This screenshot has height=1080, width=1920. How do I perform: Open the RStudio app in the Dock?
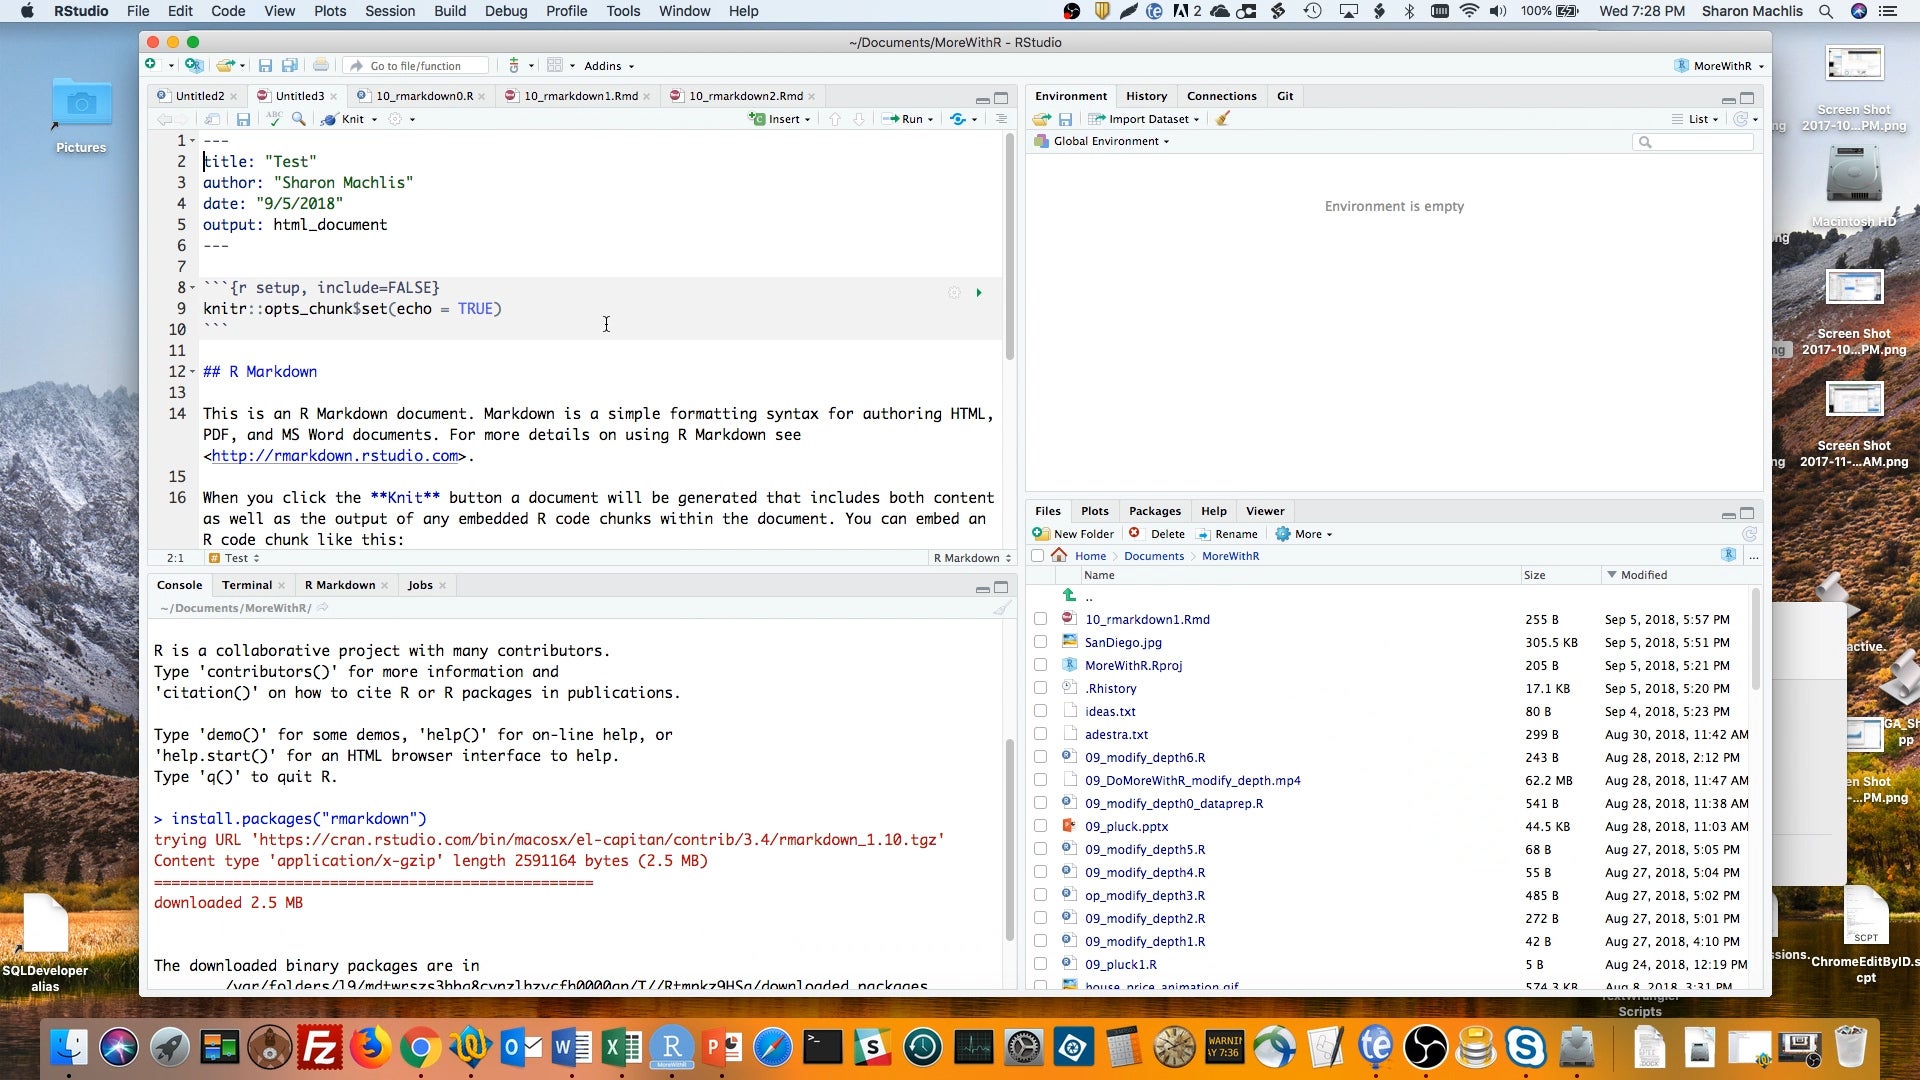672,1047
